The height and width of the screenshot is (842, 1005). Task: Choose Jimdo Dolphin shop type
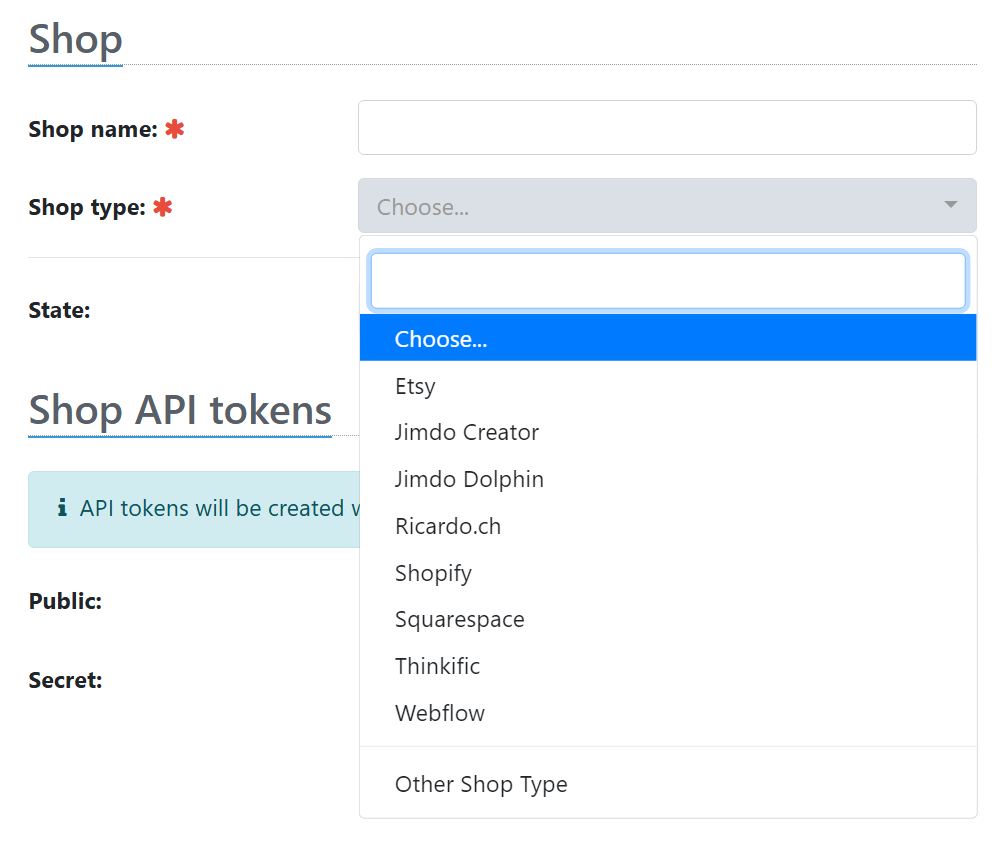(x=668, y=479)
